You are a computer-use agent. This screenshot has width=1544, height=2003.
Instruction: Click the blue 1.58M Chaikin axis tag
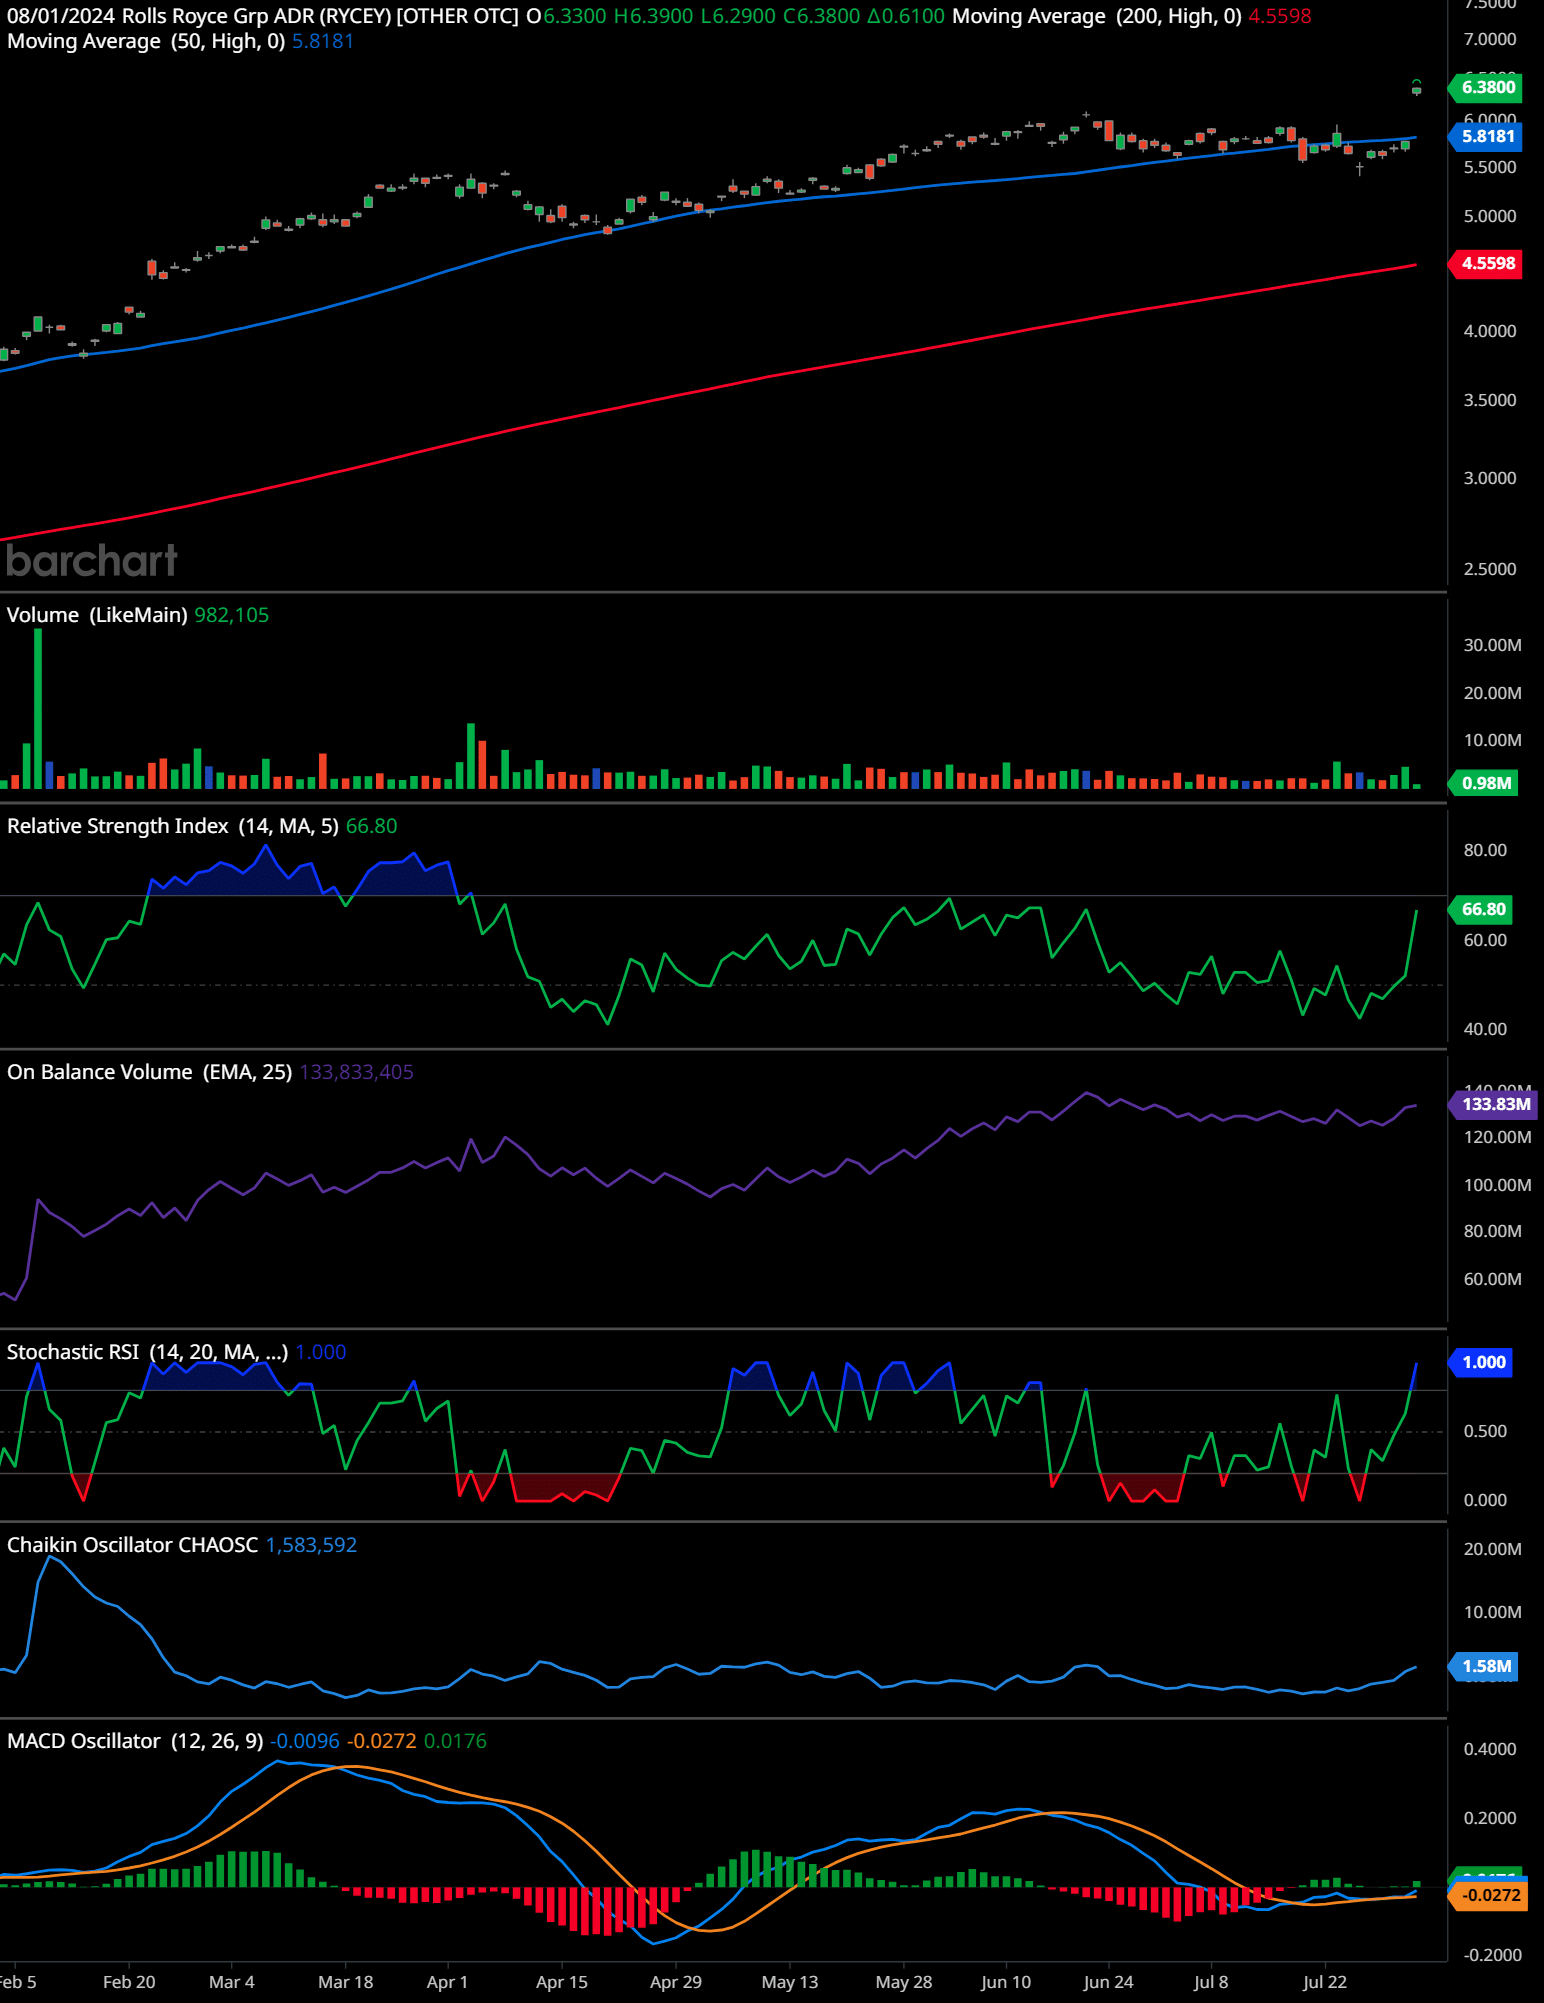pyautogui.click(x=1485, y=1666)
